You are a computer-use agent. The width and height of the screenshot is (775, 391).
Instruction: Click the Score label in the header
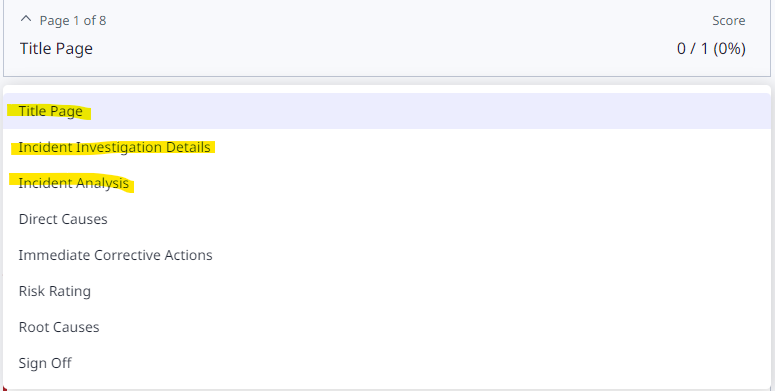tap(729, 20)
